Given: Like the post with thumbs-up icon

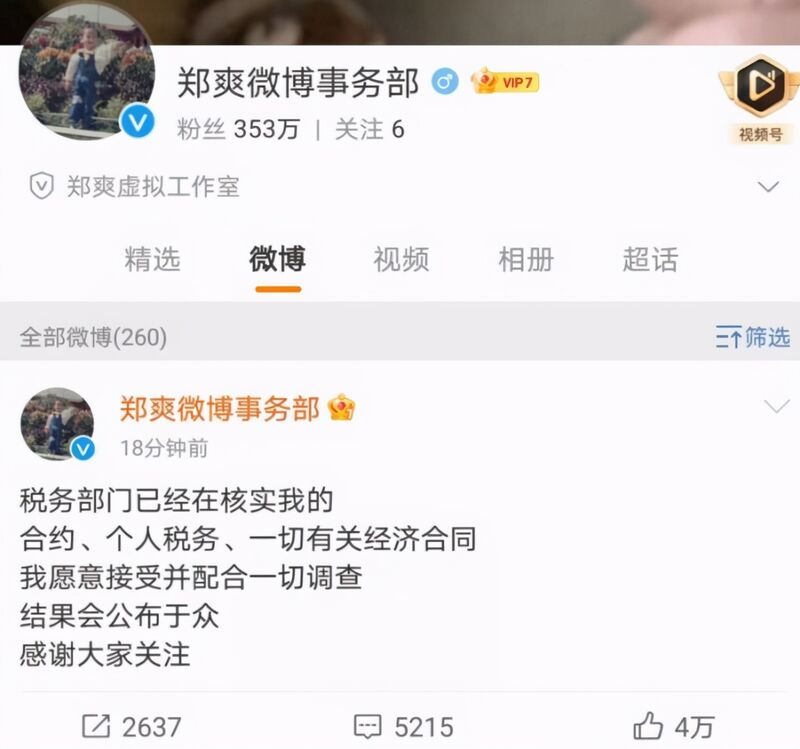Looking at the screenshot, I should click(648, 726).
